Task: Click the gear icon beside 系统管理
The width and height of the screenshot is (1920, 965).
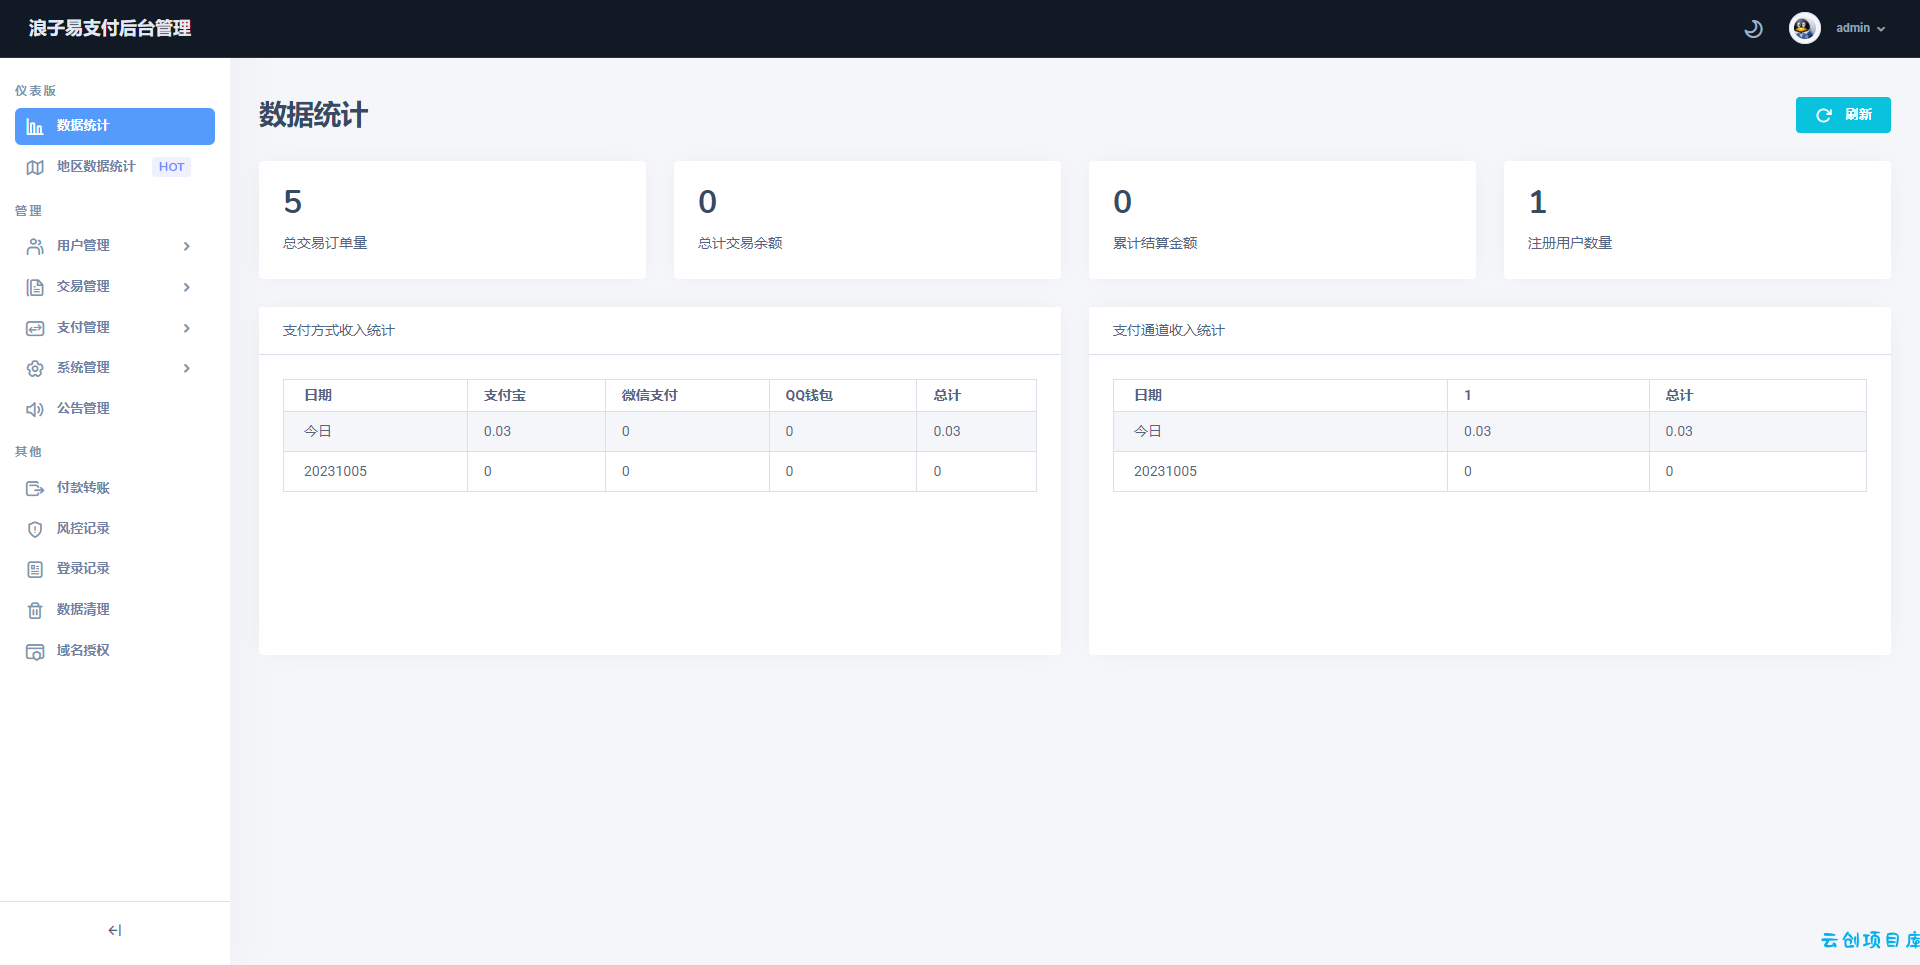Action: click(x=35, y=368)
